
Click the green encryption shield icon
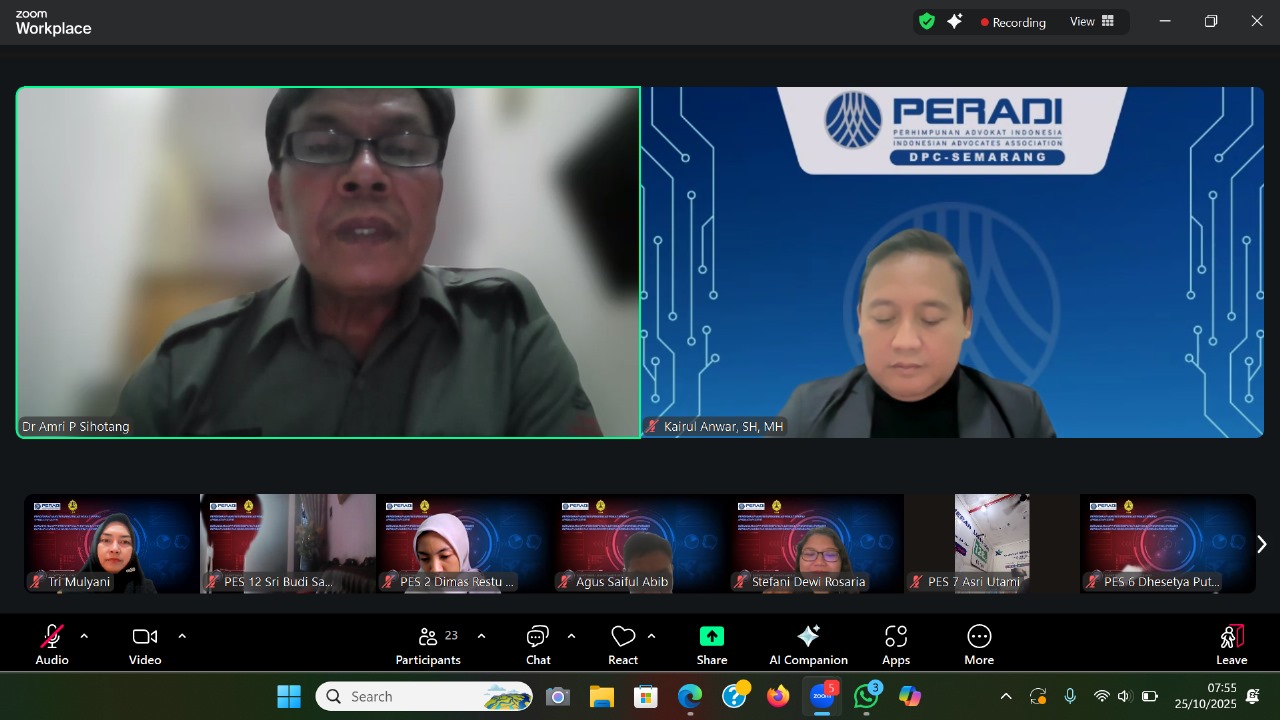click(927, 21)
